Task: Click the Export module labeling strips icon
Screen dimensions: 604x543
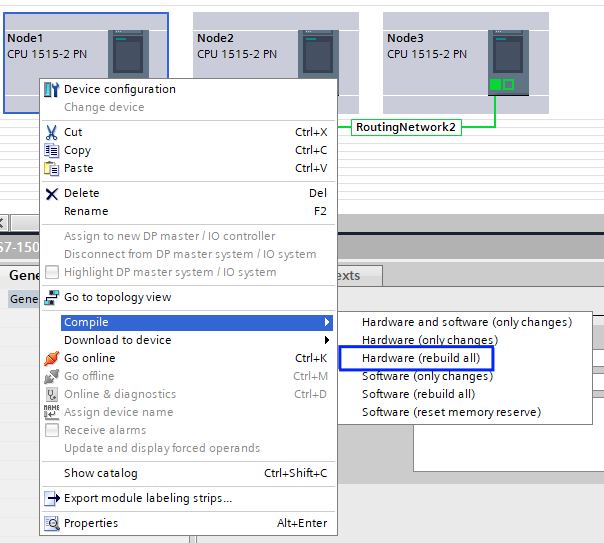Action: [52, 498]
